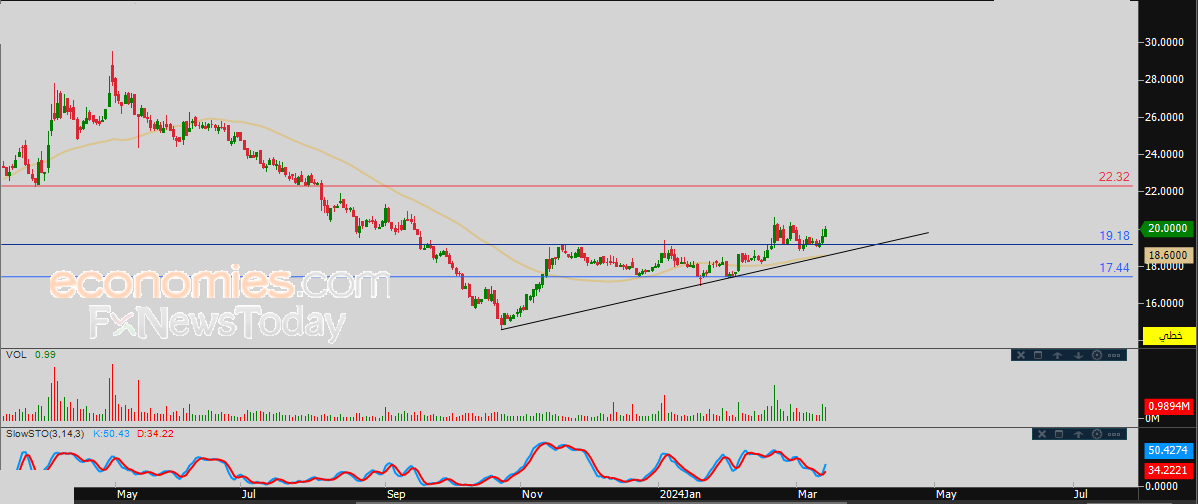The image size is (1198, 504).
Task: Click the Nov label on time axis
Action: click(532, 494)
